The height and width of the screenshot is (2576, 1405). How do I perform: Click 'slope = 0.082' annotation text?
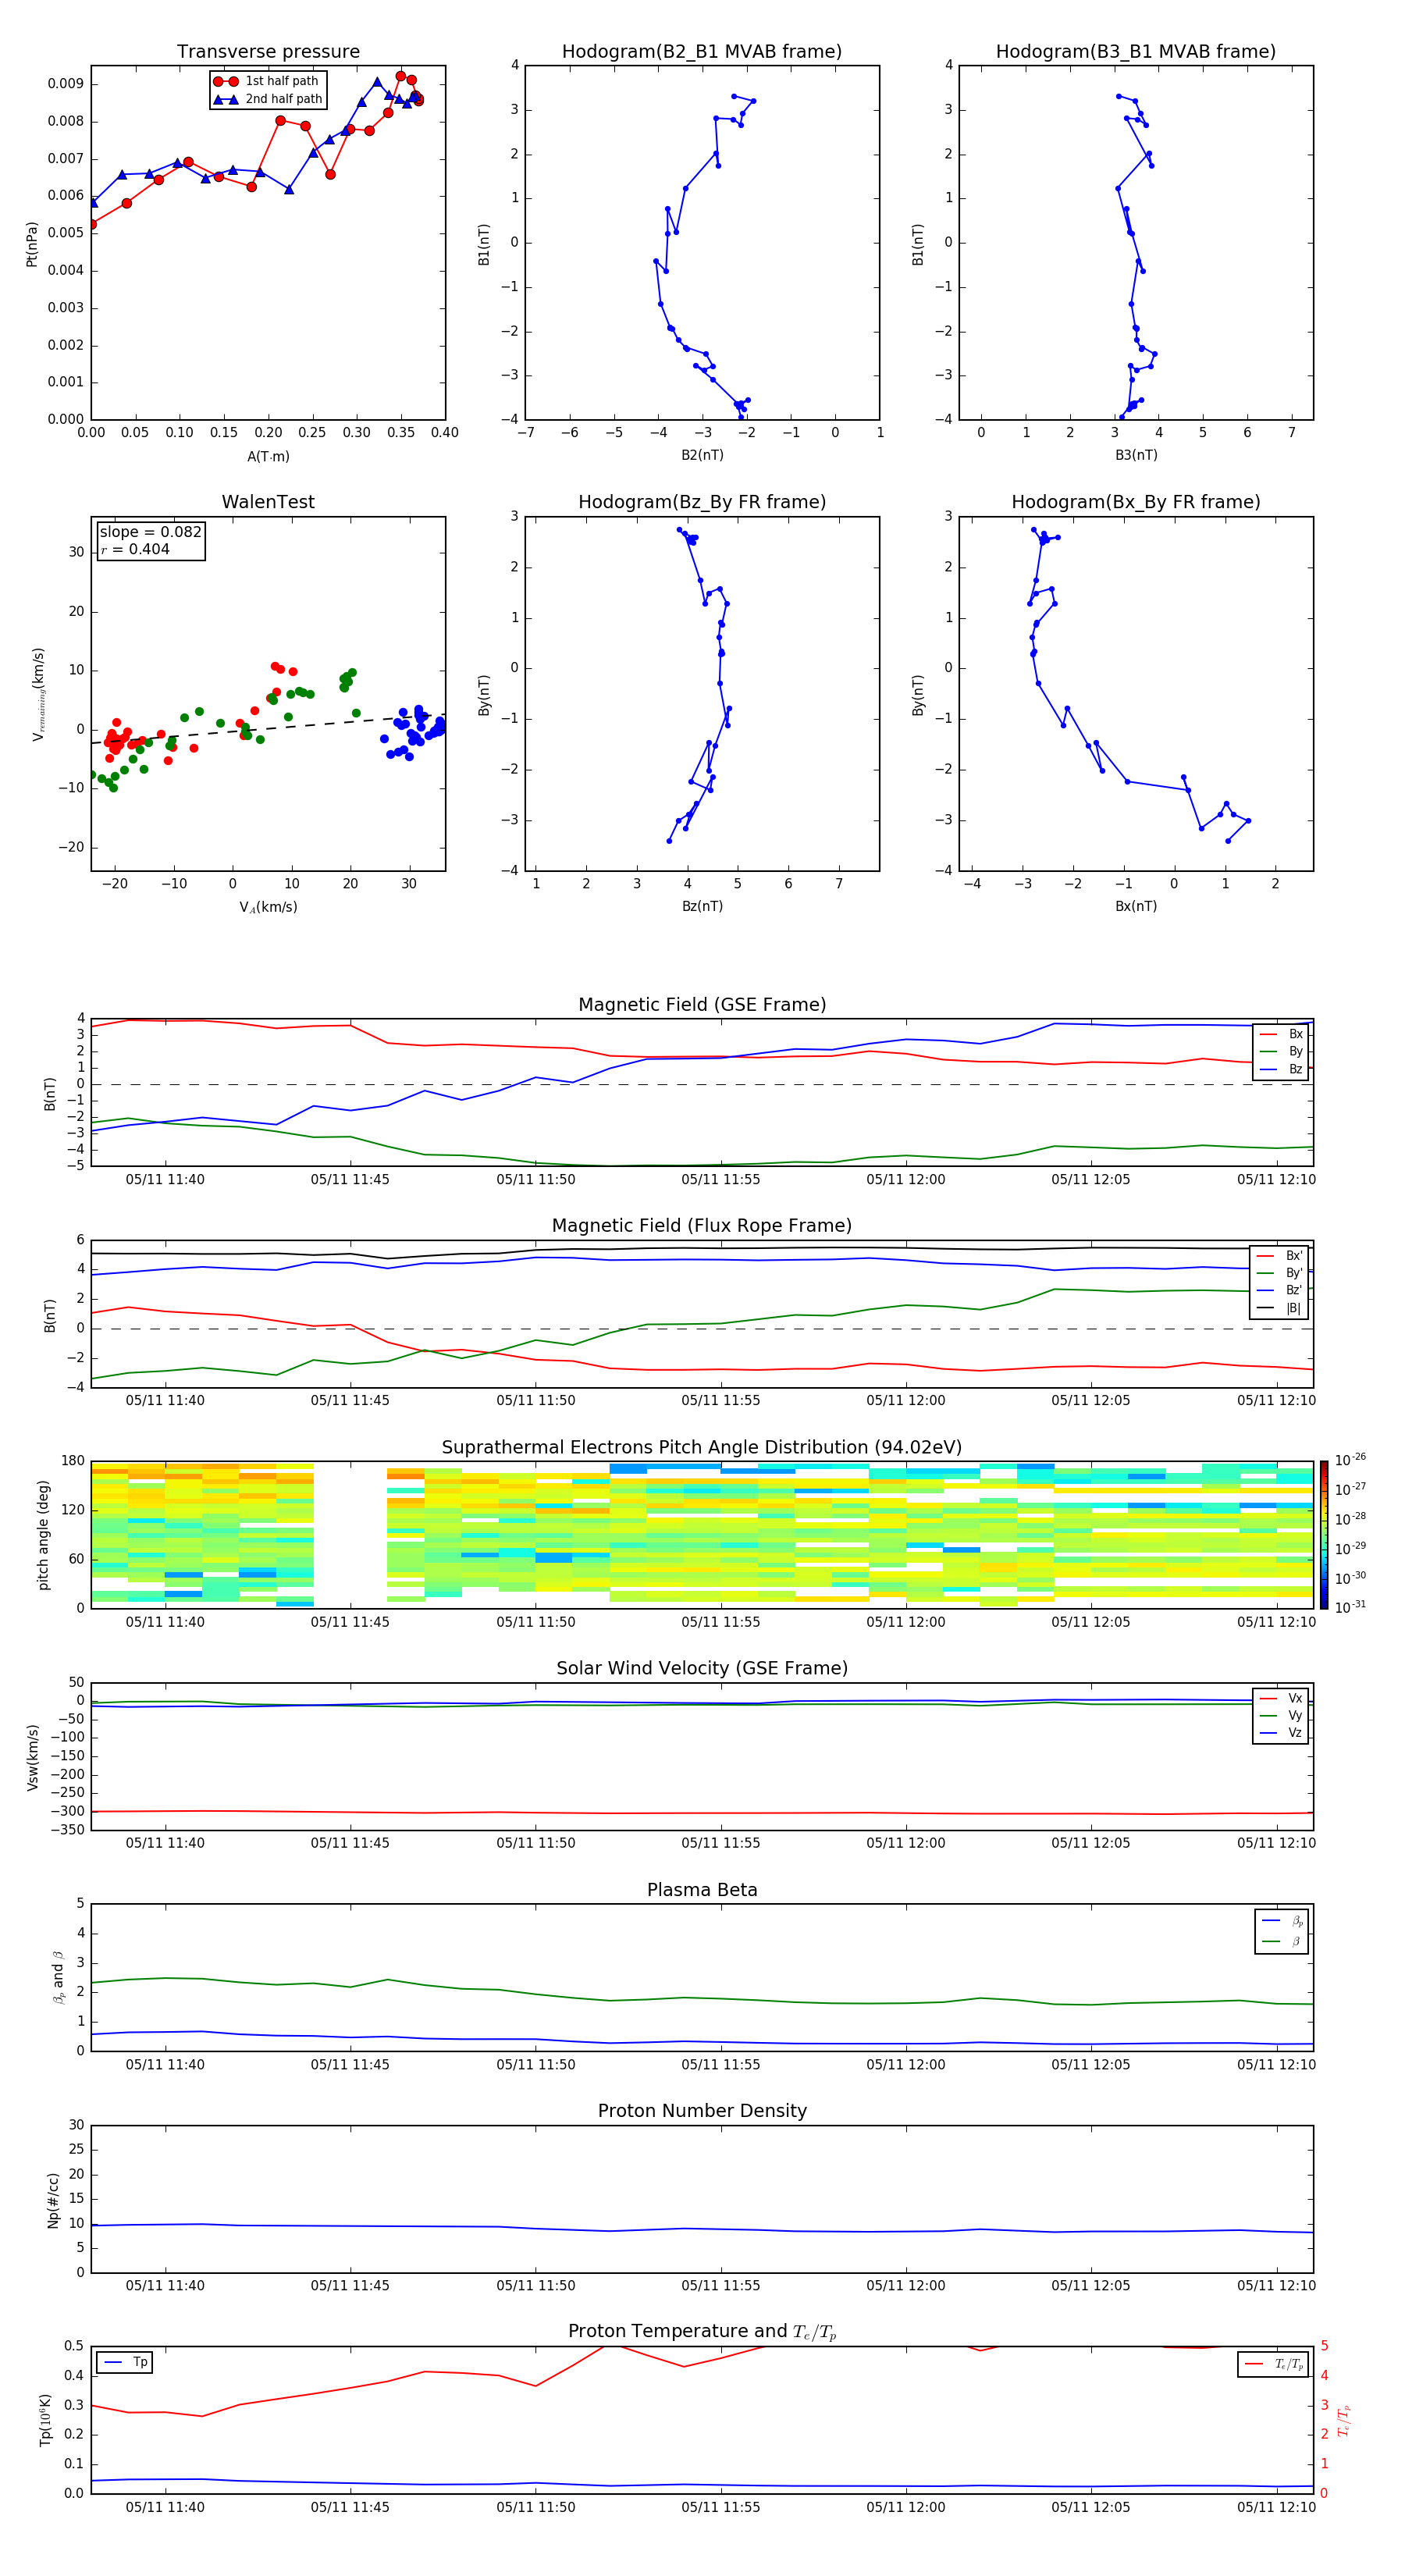150,532
